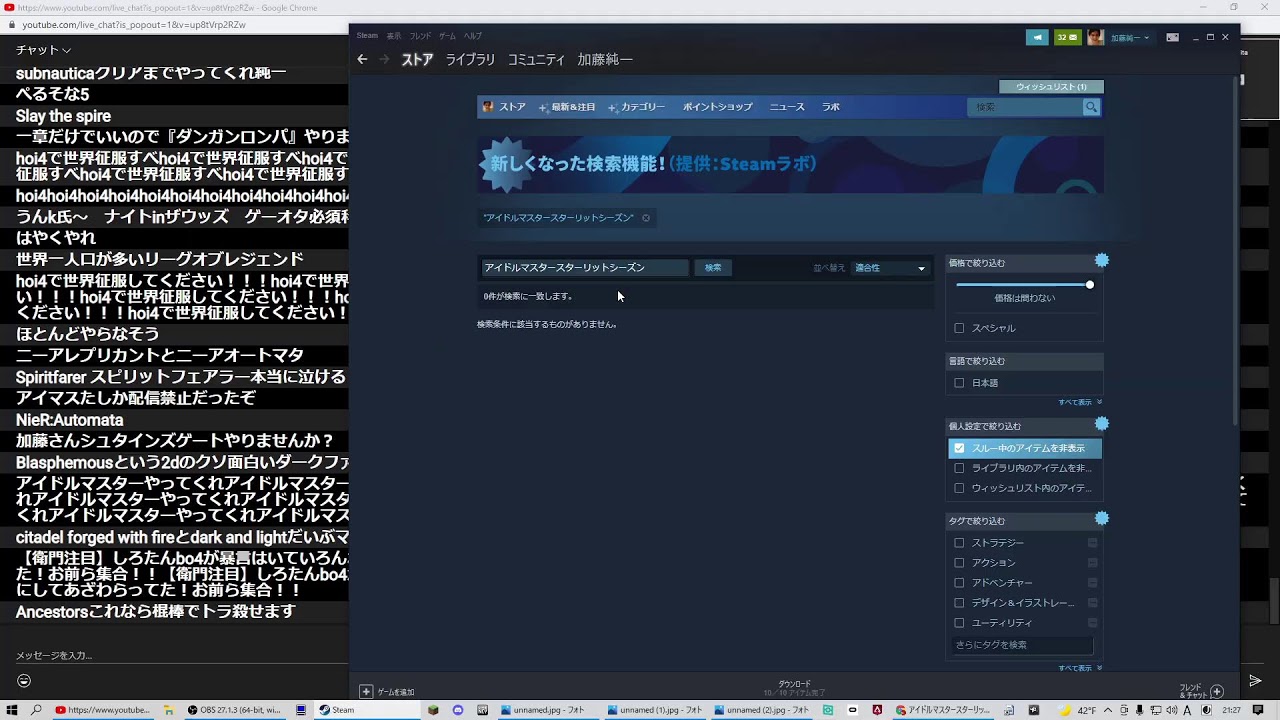1280x720 pixels.
Task: Focus the さらにタグを検索 tag search field
Action: [x=1021, y=645]
